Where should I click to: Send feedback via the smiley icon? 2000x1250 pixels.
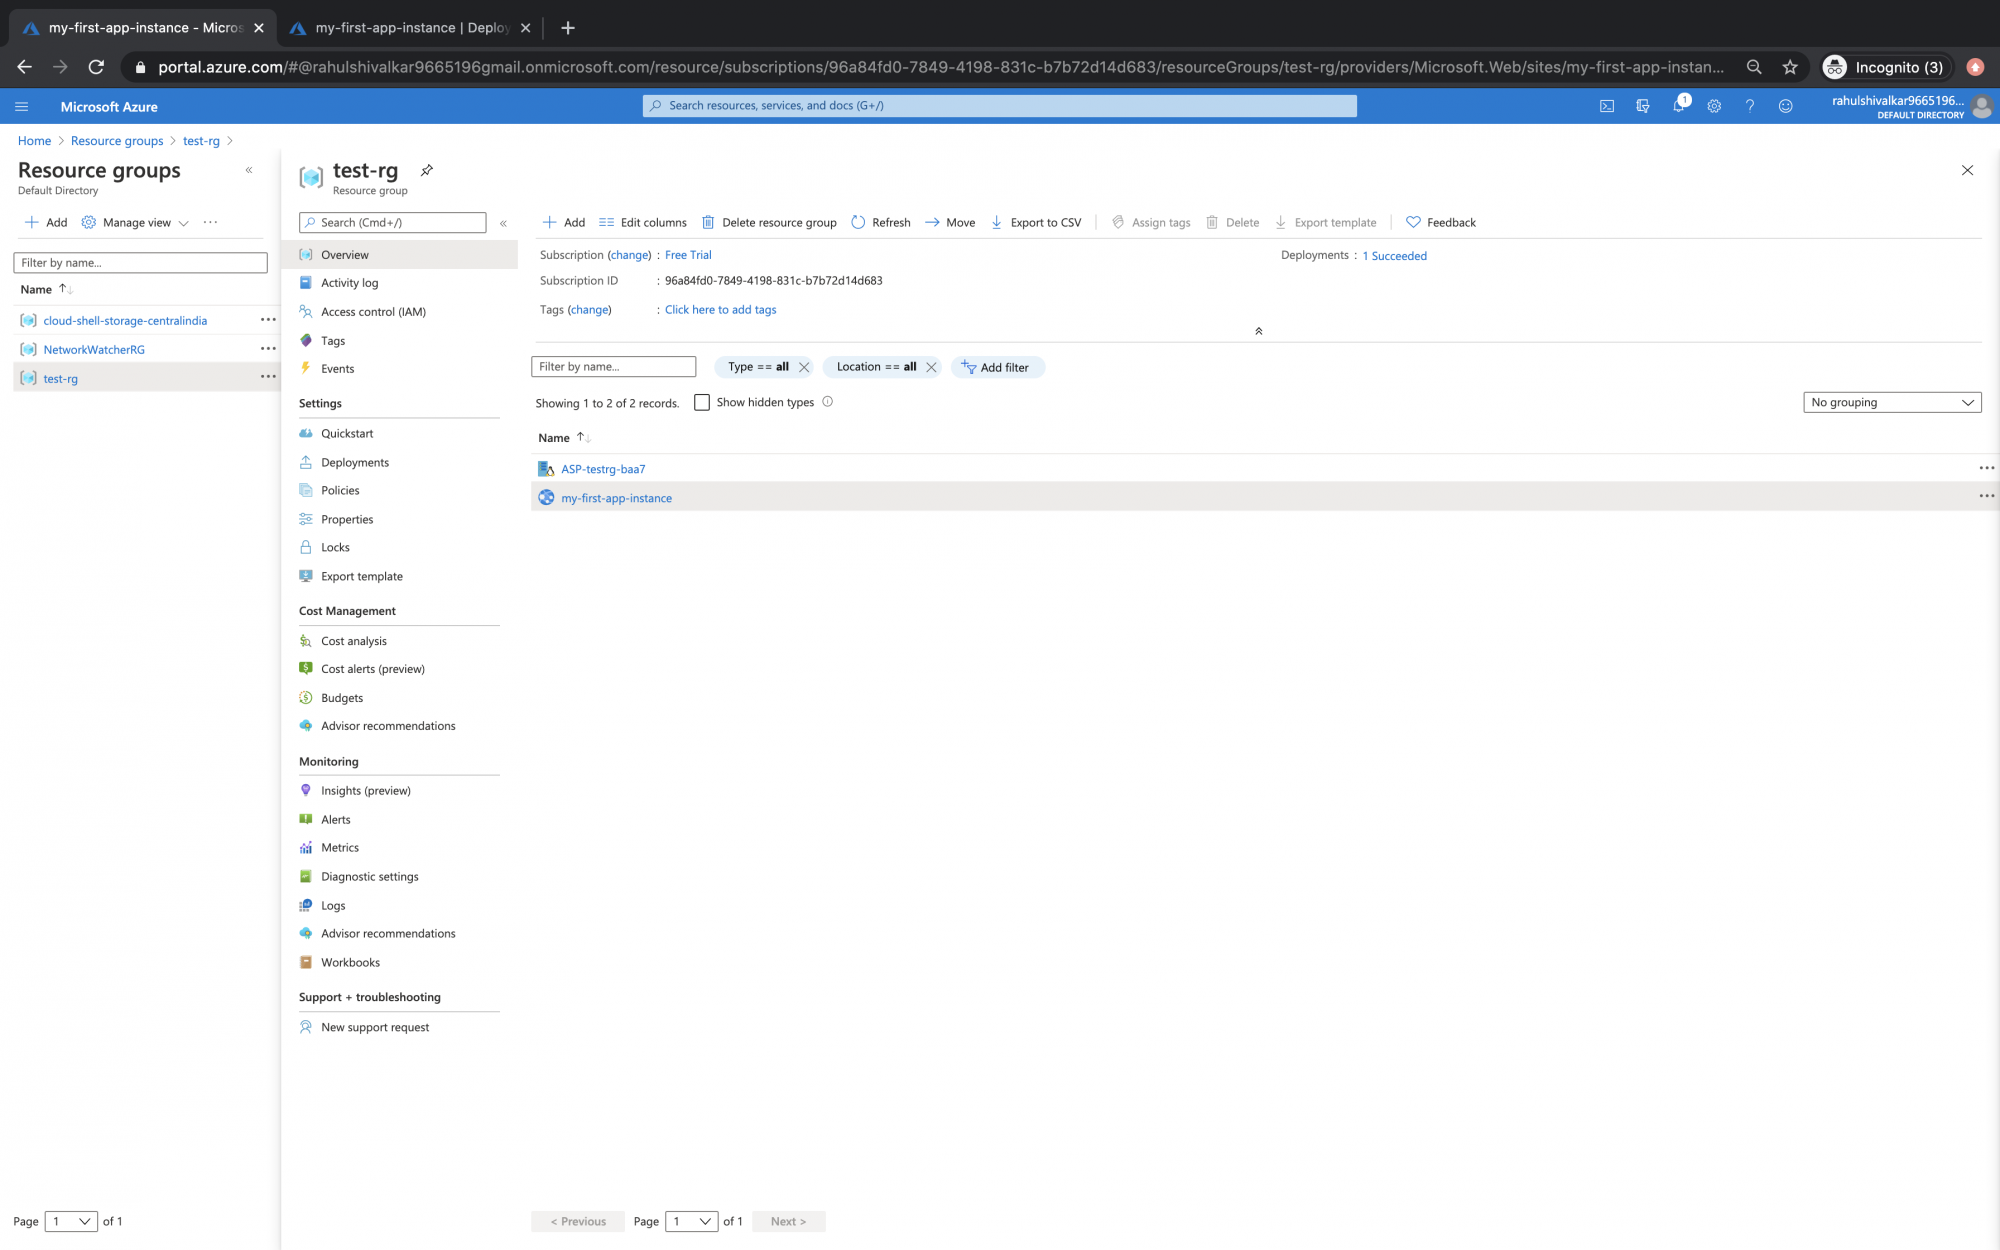[1786, 106]
